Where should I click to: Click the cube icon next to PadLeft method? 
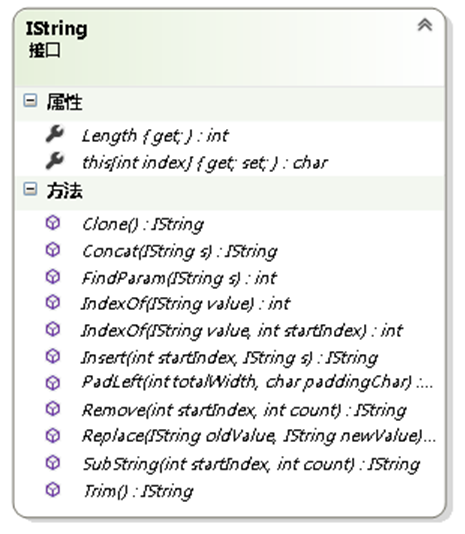tap(53, 383)
